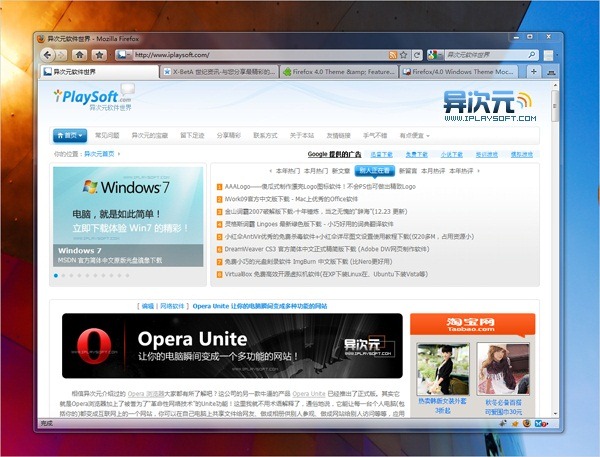The image size is (600, 457).
Task: Select the 新文章 list tab
Action: point(341,171)
